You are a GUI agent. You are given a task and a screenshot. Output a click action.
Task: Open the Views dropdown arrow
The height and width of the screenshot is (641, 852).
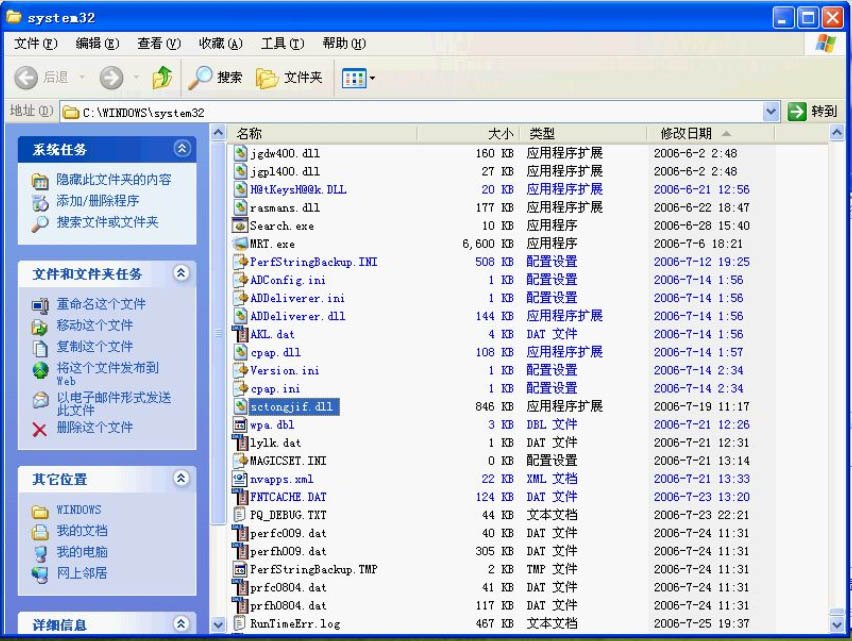(x=372, y=78)
